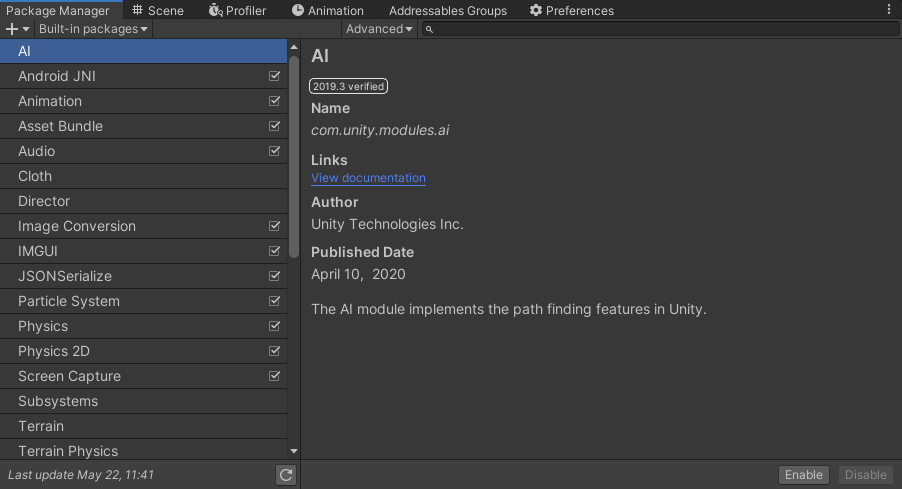Click the 2019.3 verified badge
Screen dimensions: 902x489
point(349,86)
